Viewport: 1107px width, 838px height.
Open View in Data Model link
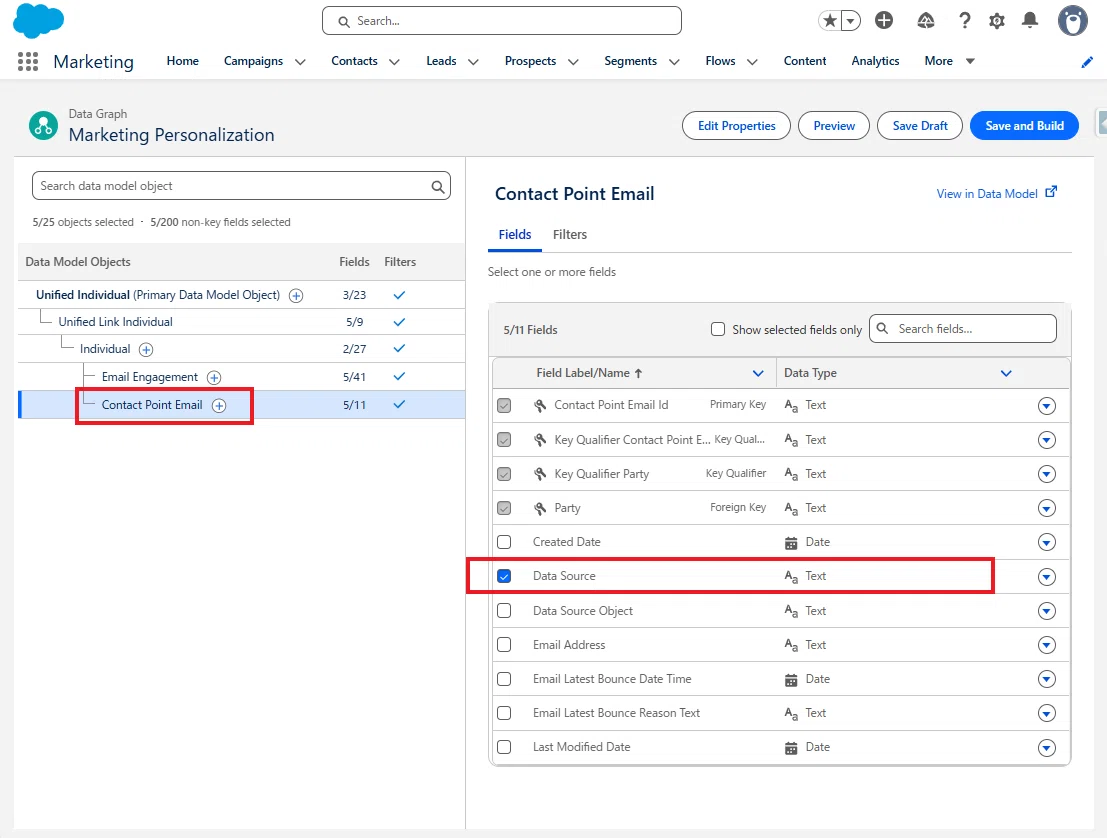(987, 193)
